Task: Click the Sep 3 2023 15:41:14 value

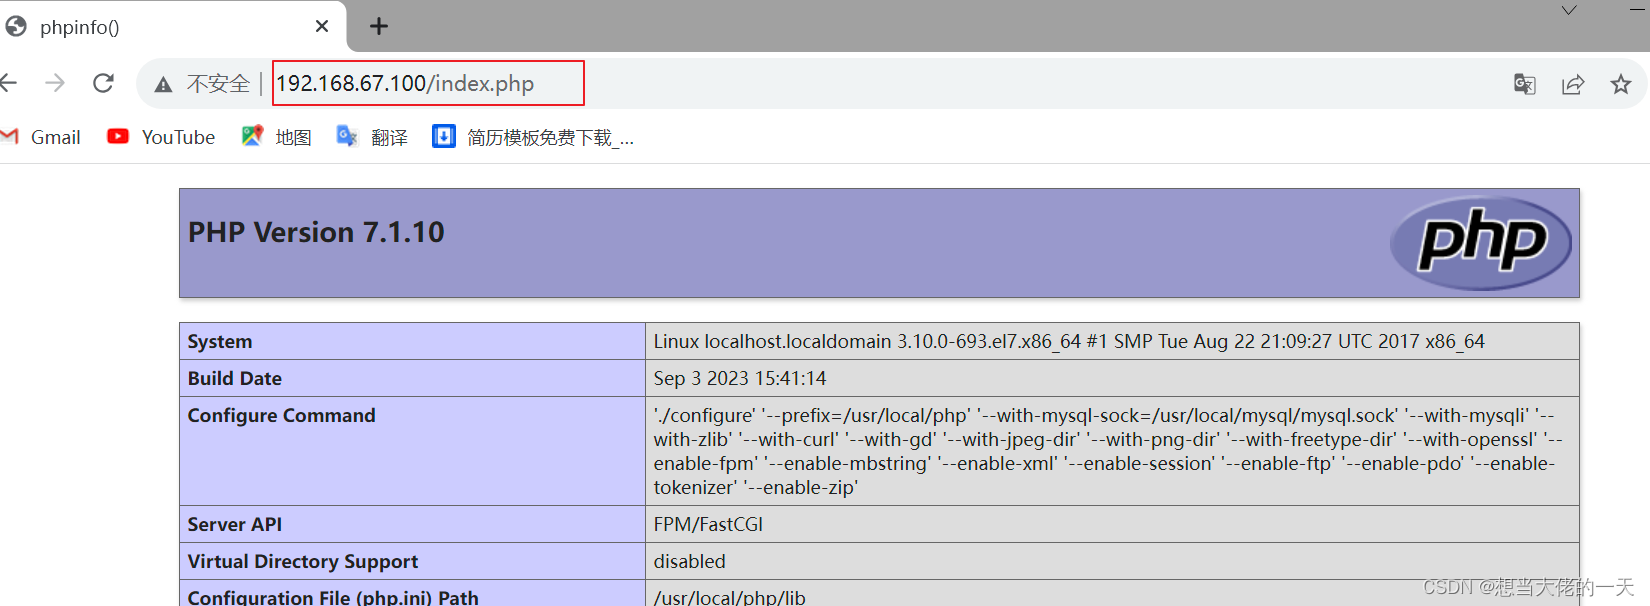Action: (x=740, y=378)
